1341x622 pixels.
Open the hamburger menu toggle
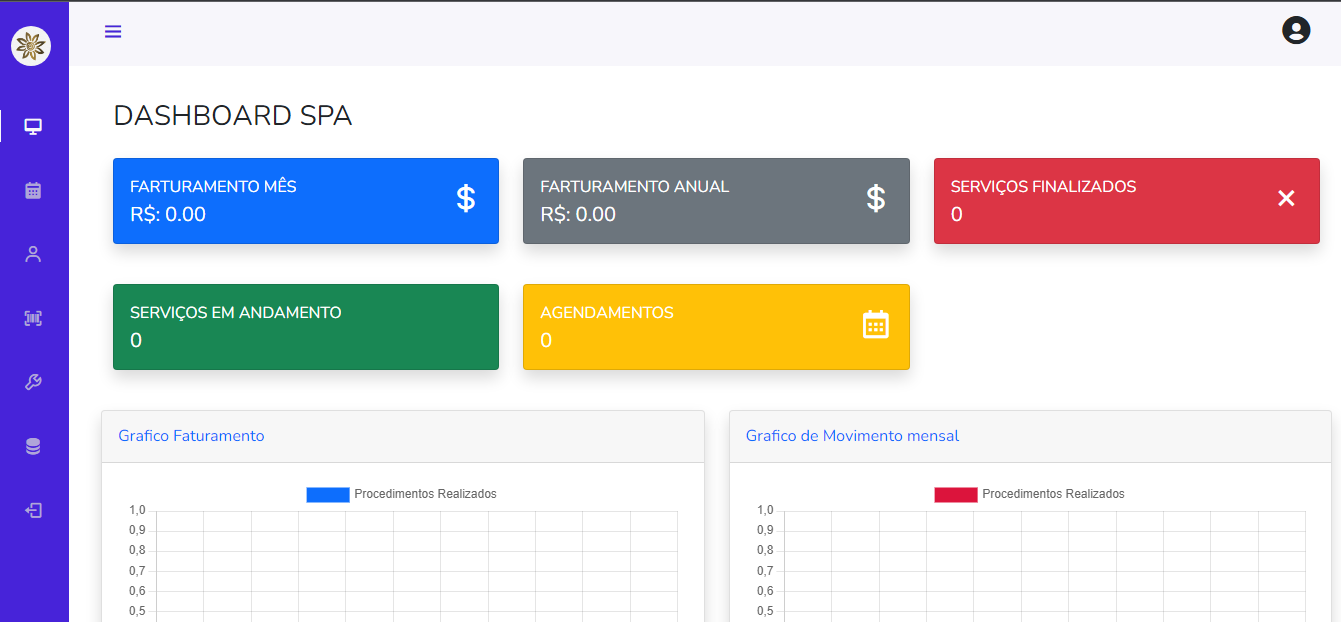click(x=113, y=31)
